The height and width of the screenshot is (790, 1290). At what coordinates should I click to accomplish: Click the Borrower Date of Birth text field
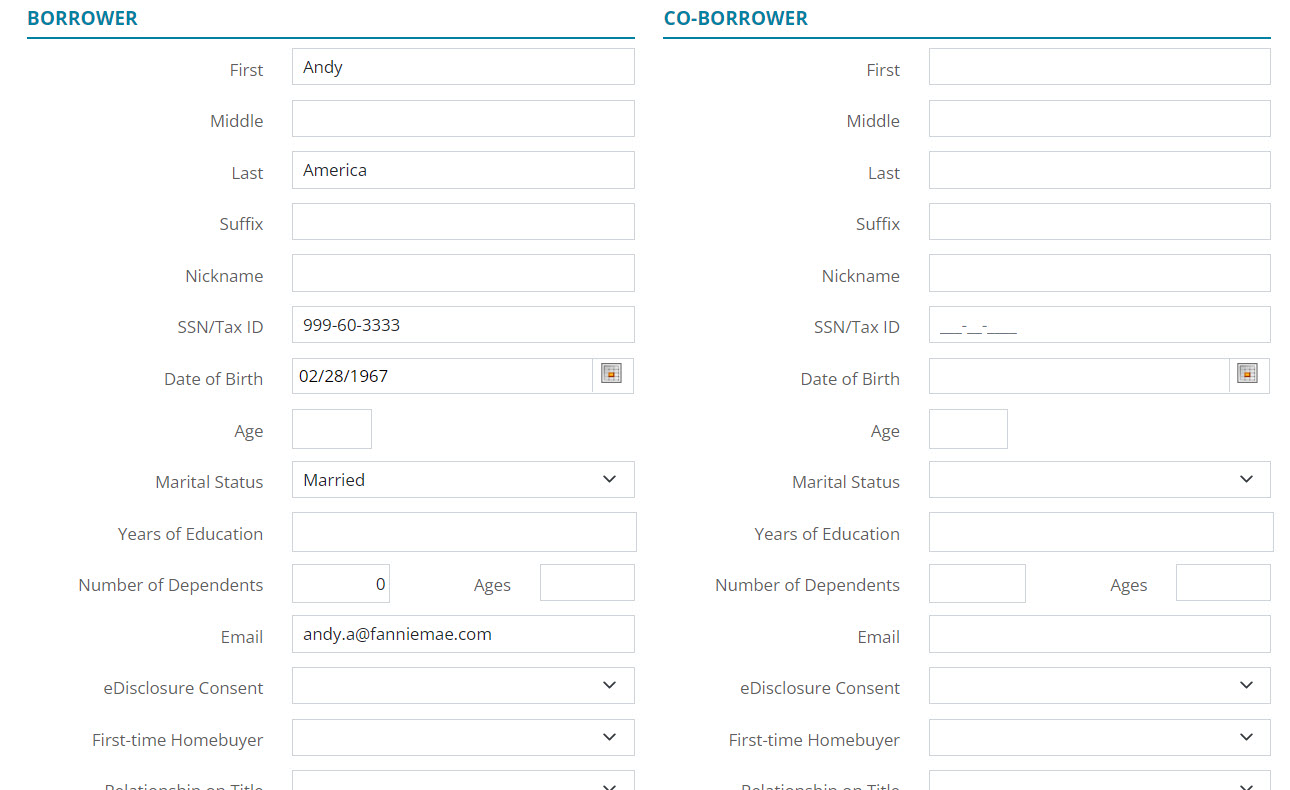pos(442,376)
